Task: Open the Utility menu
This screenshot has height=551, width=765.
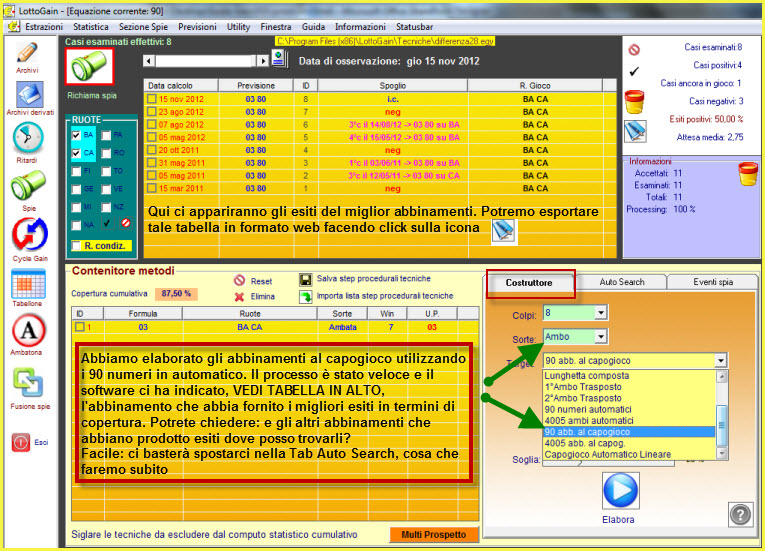Action: click(x=238, y=27)
